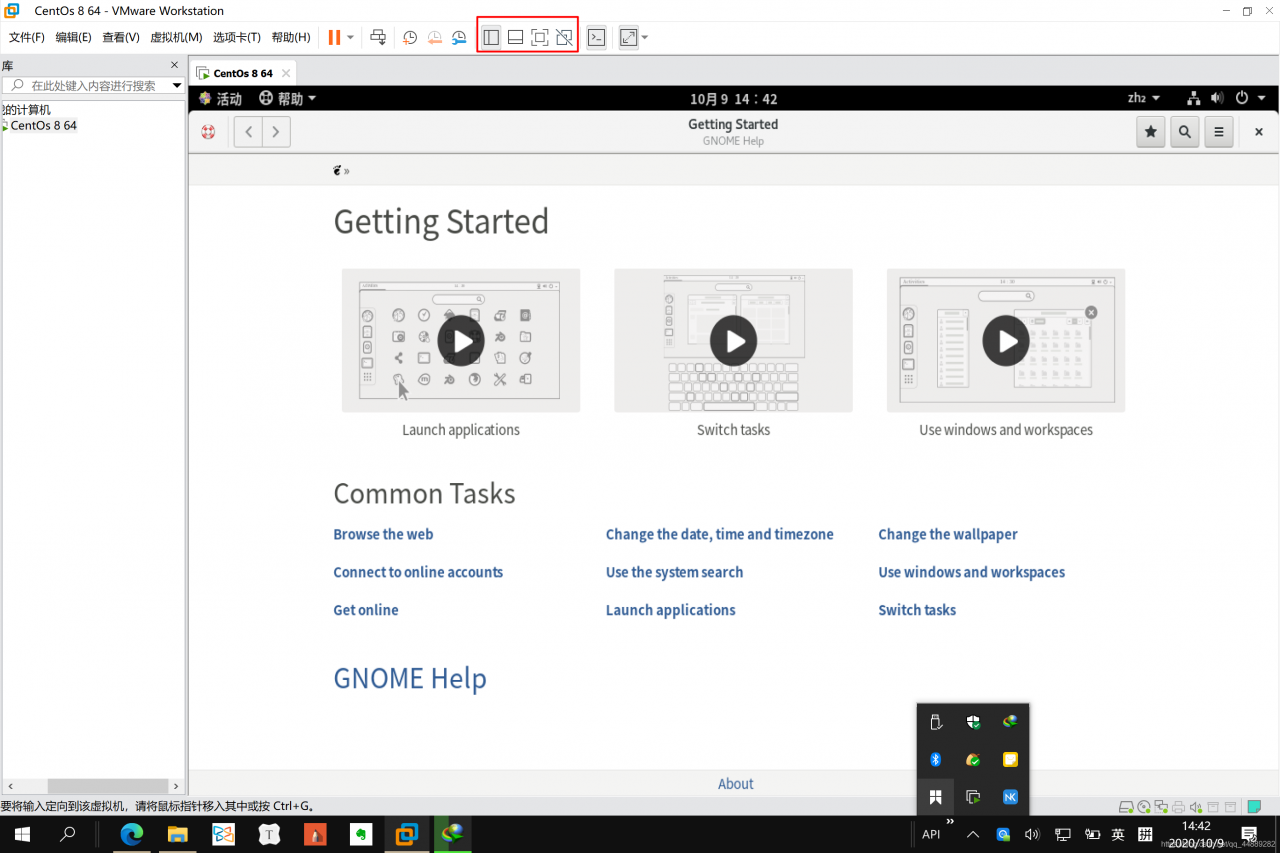Click the library scrollbar right arrow

coord(175,786)
